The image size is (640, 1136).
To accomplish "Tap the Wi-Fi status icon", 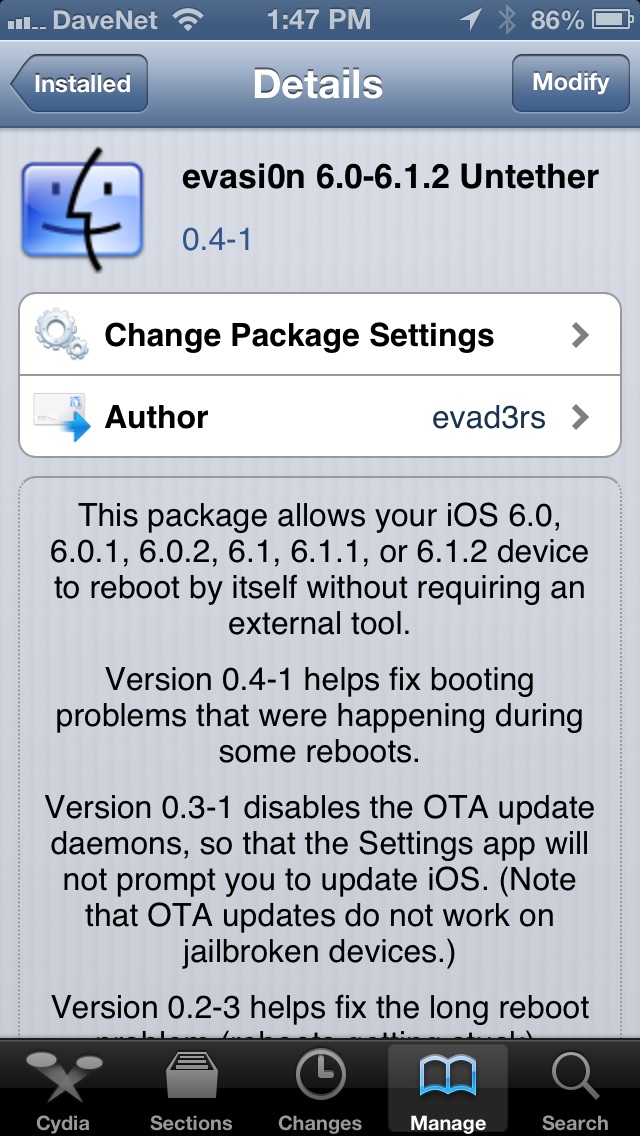I will coord(188,20).
